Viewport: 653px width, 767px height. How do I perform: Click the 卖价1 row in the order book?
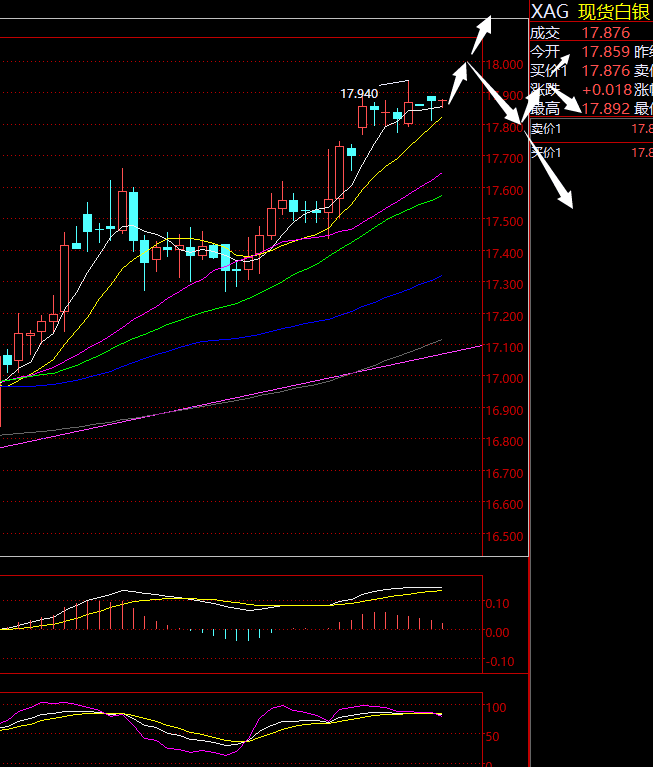click(x=591, y=129)
